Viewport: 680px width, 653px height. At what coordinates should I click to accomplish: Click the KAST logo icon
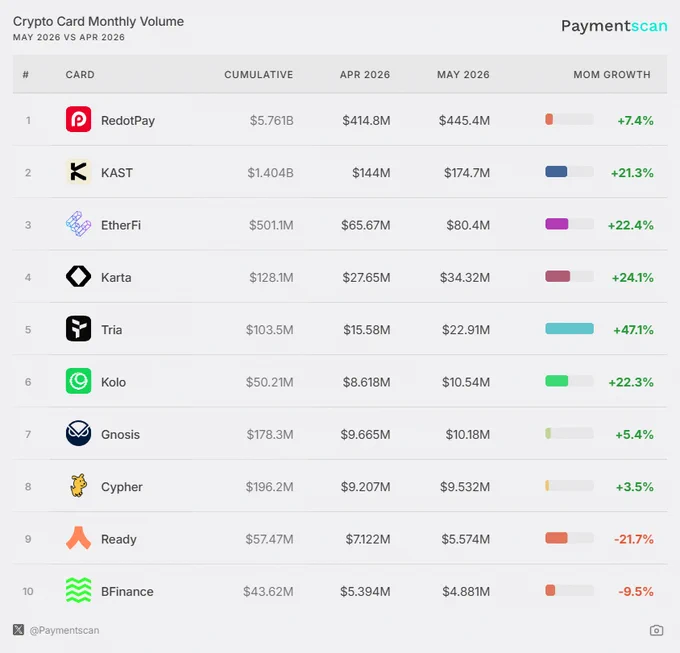tap(78, 172)
